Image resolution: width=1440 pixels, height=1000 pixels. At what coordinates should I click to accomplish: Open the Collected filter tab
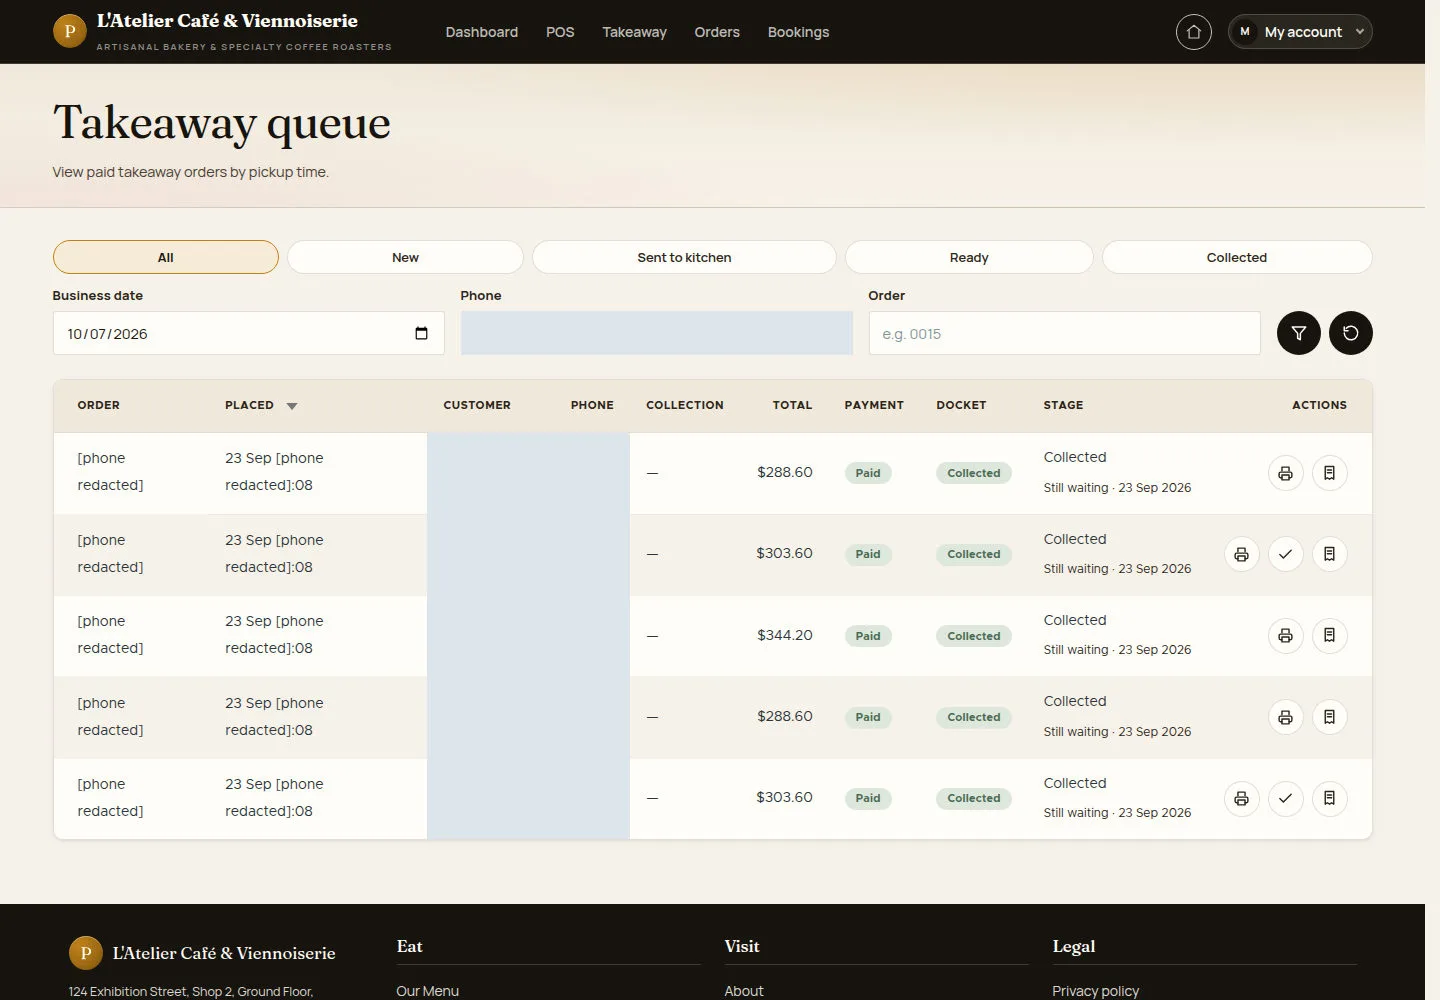tap(1237, 257)
